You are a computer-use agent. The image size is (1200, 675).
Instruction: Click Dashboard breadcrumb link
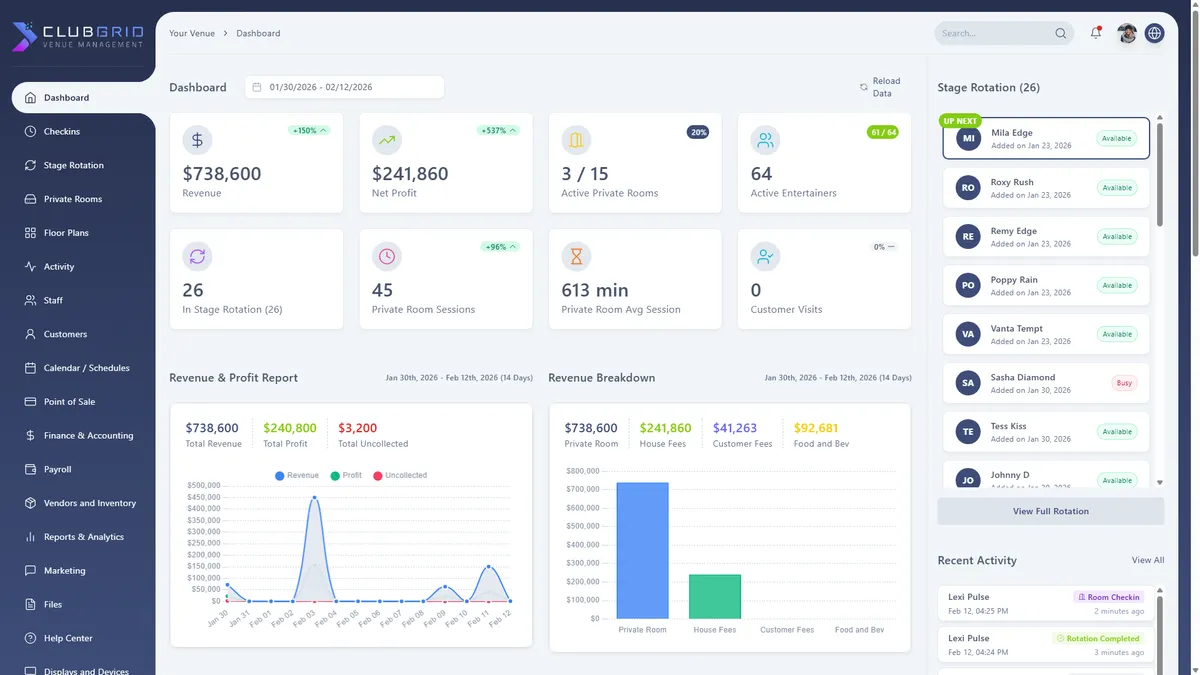[258, 33]
